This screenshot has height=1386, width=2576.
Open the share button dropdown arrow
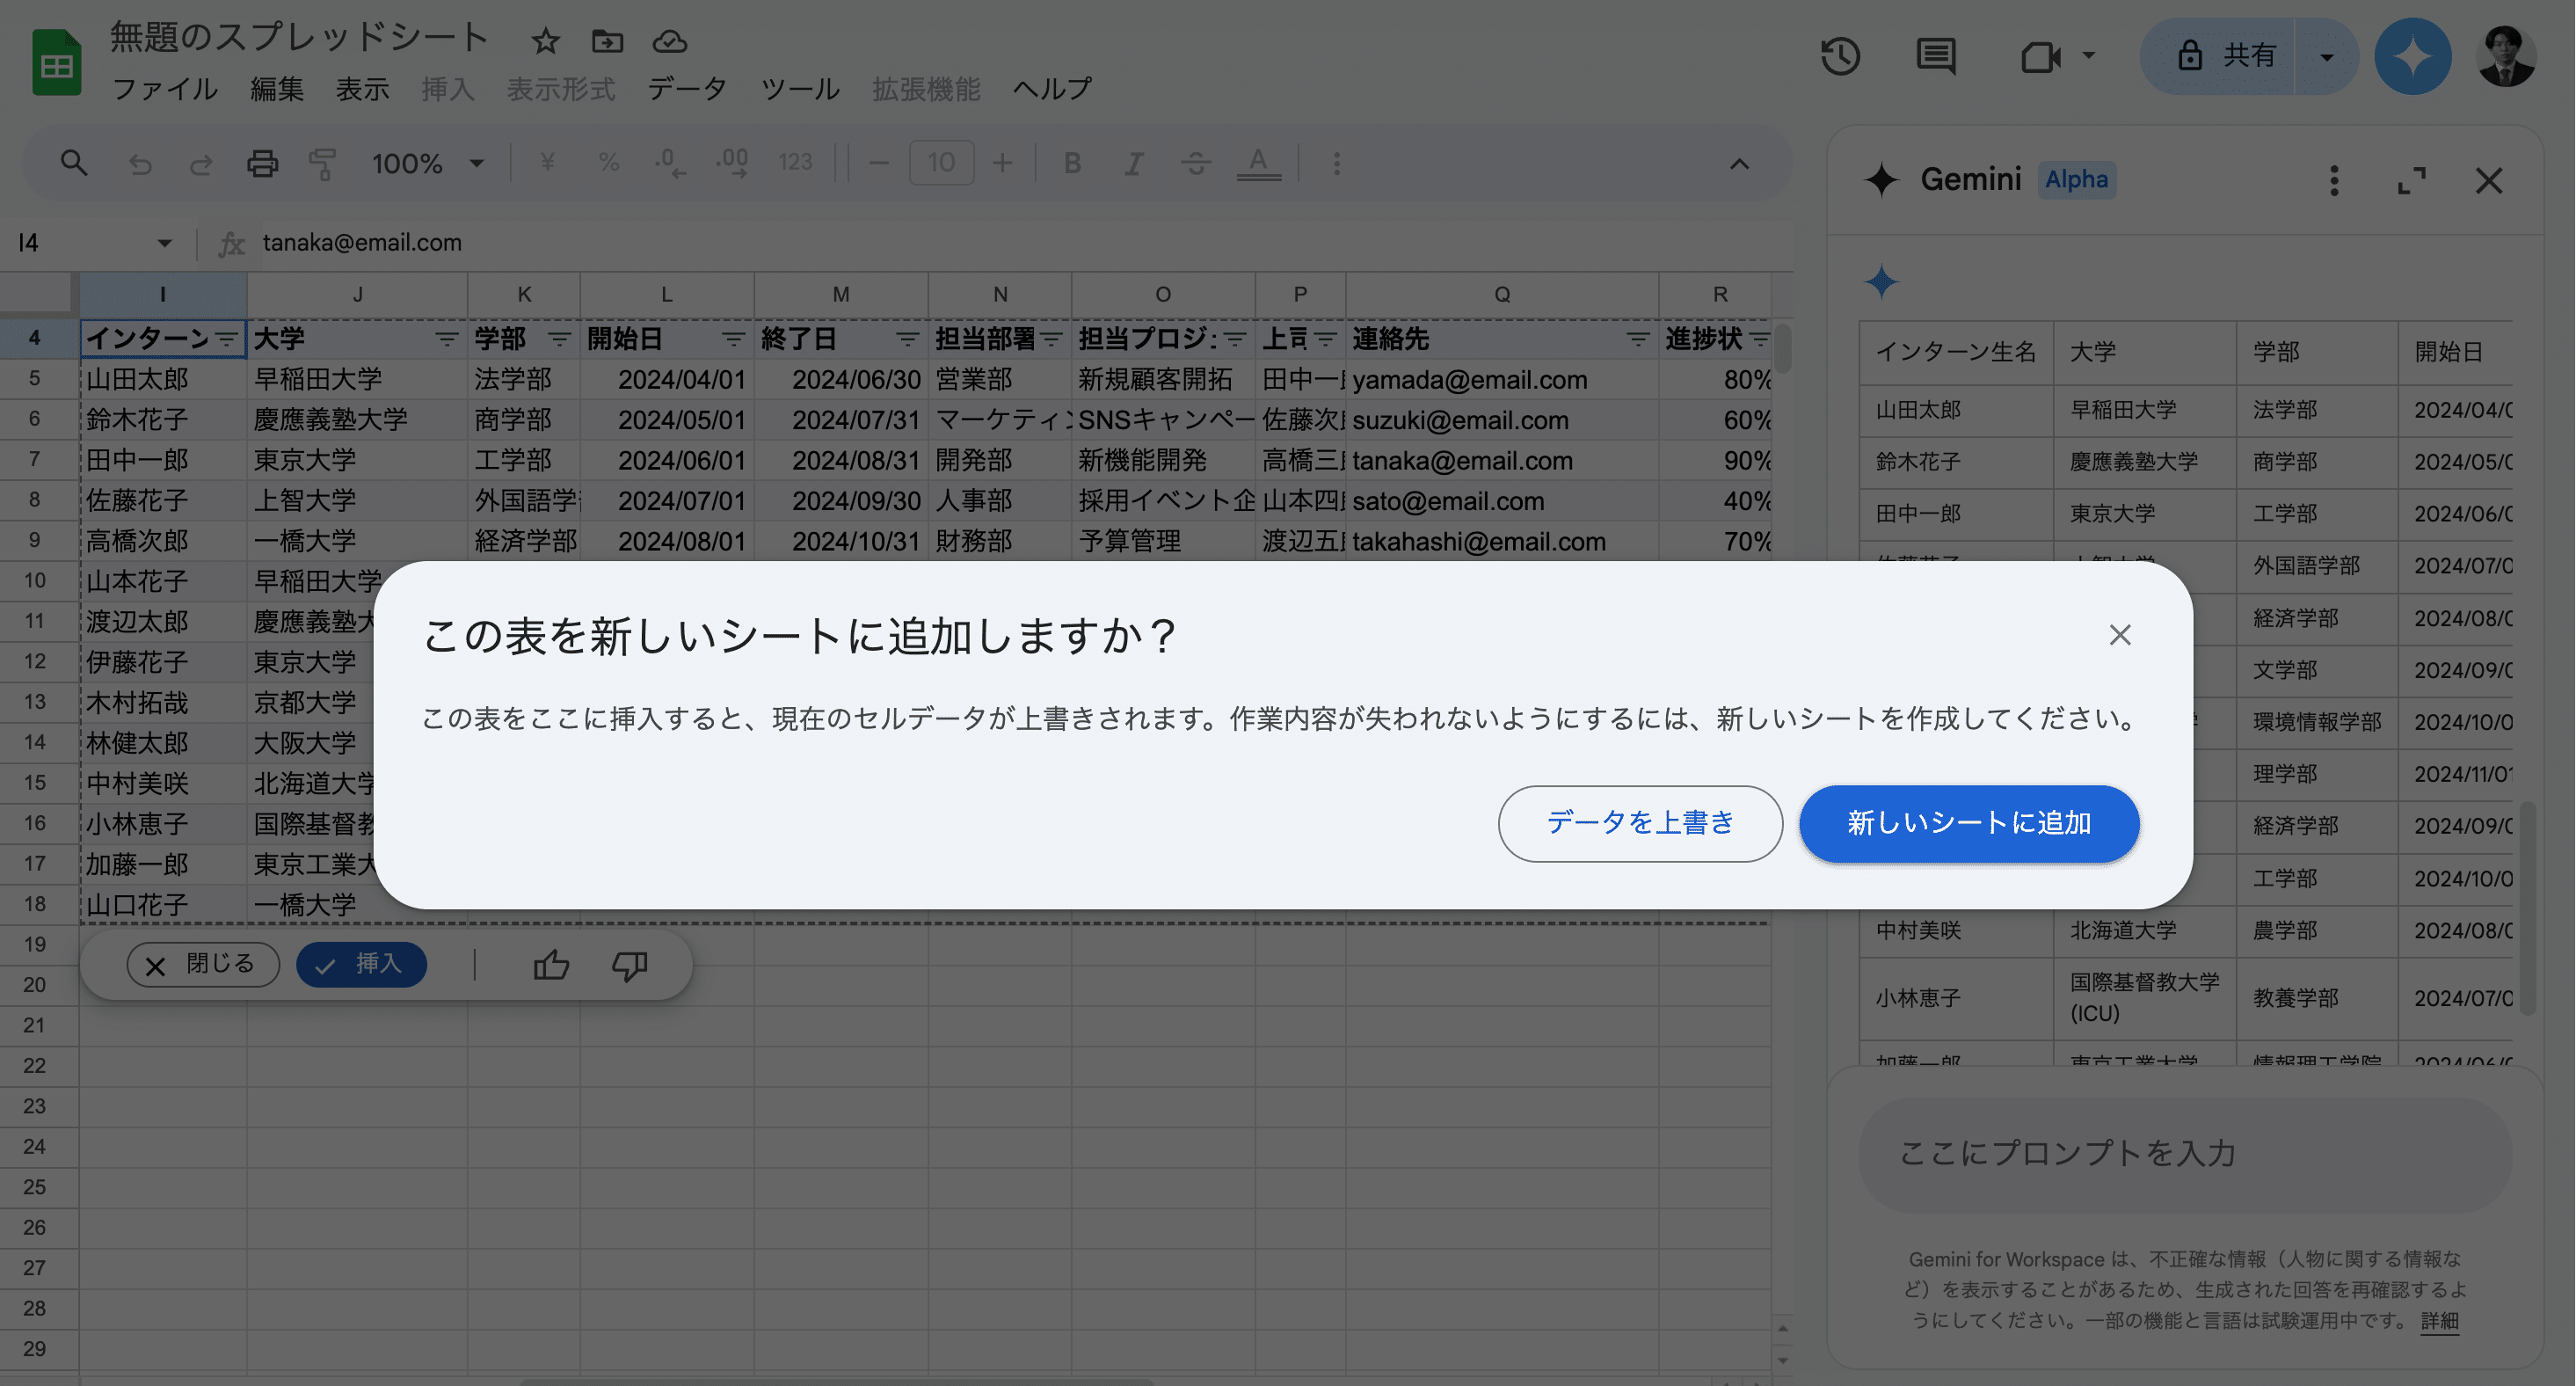click(2327, 56)
